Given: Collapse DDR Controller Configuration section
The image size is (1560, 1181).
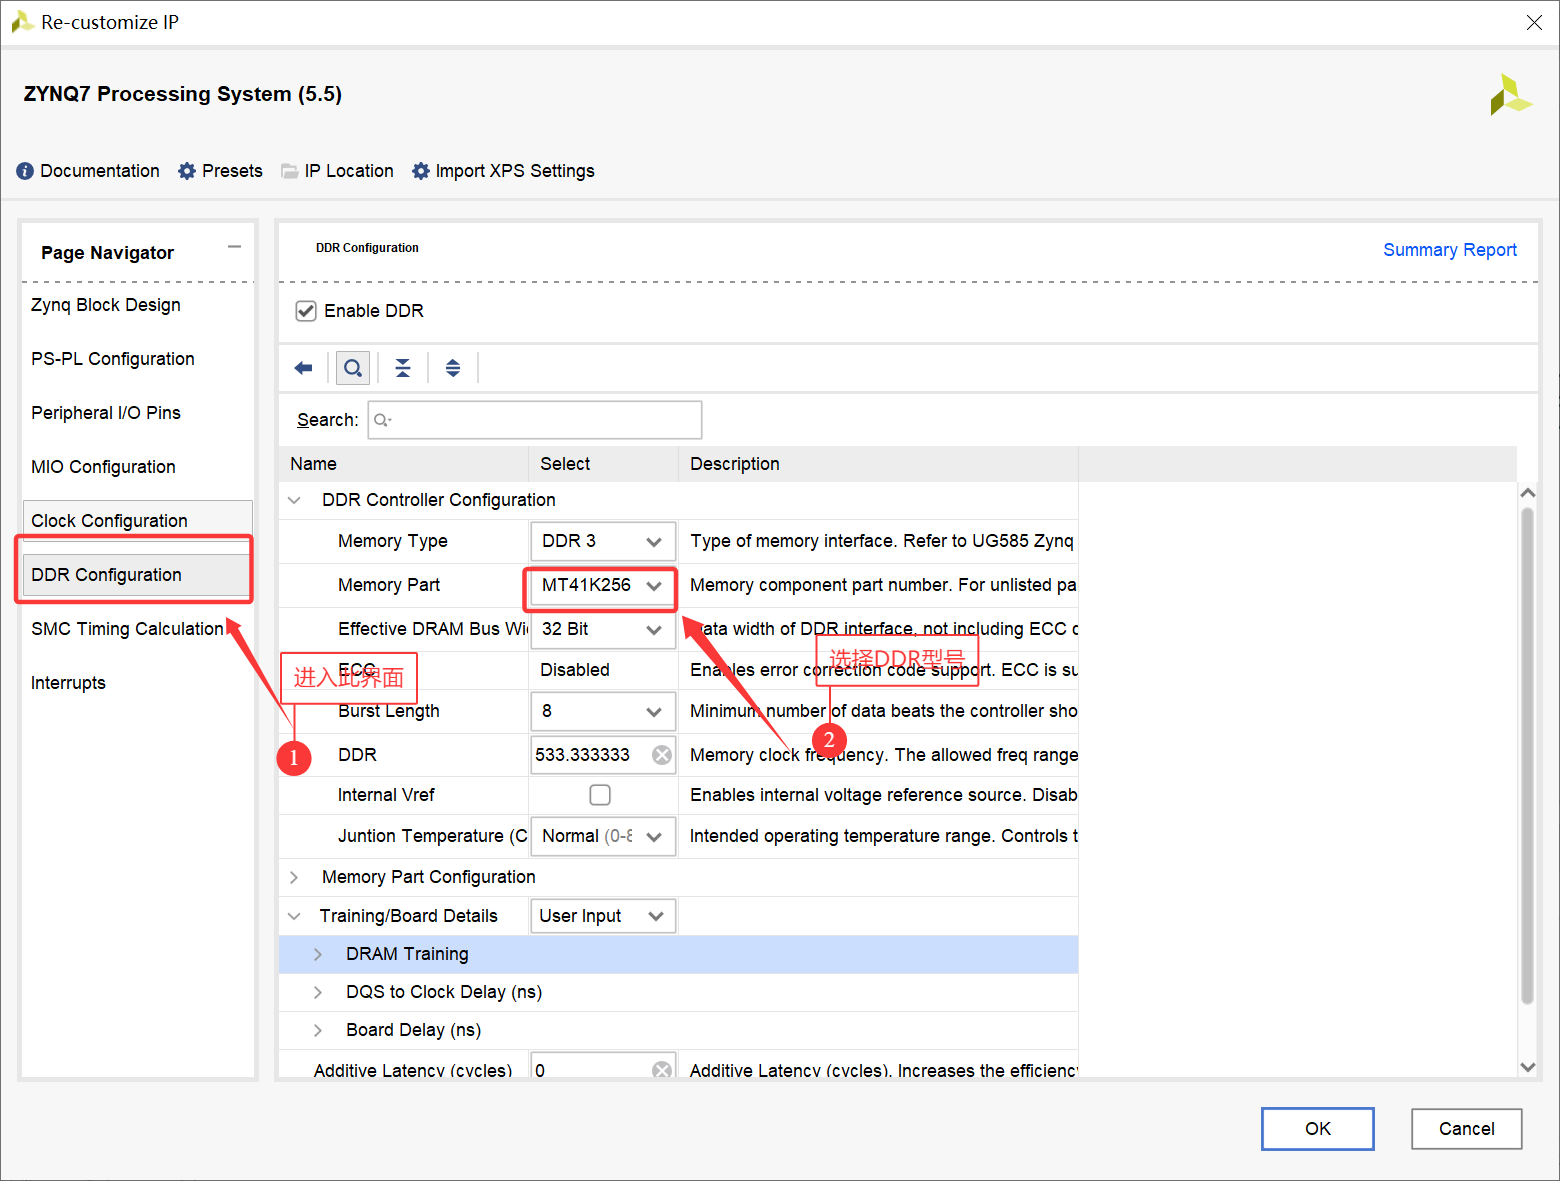Looking at the screenshot, I should (x=294, y=500).
